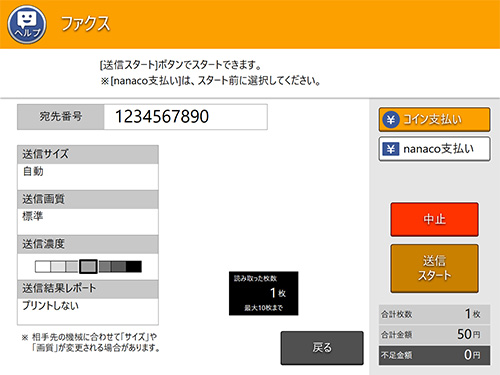
Task: Select the コイン支払い payment button
Action: tap(434, 119)
